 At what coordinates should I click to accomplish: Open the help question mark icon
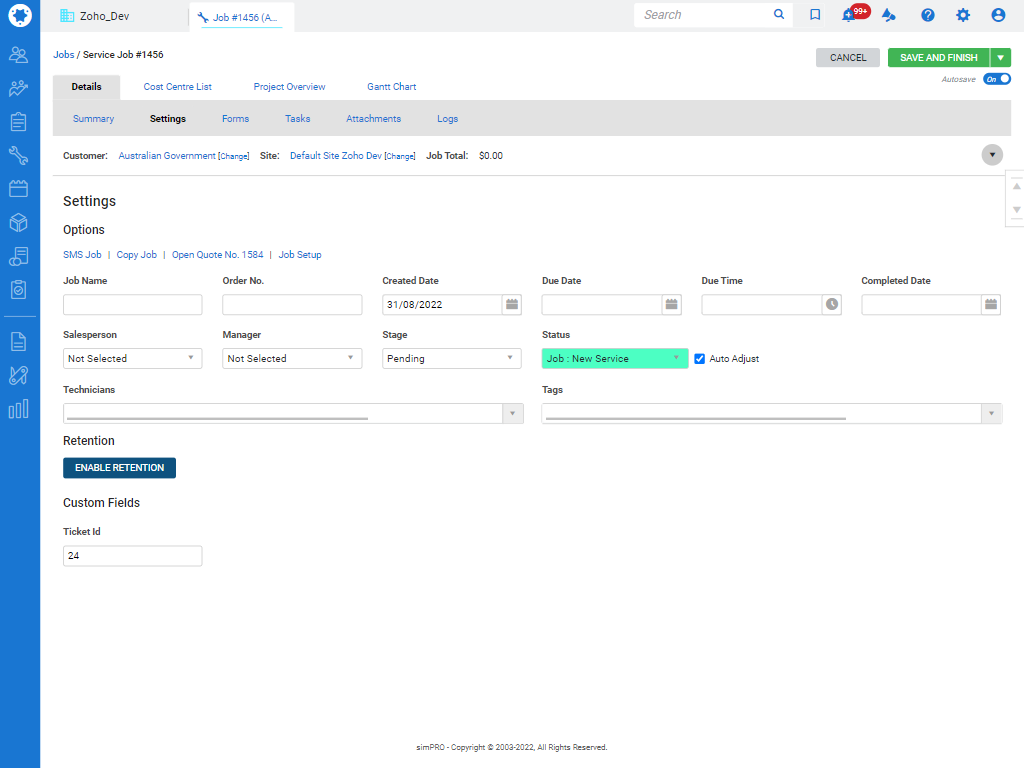927,15
